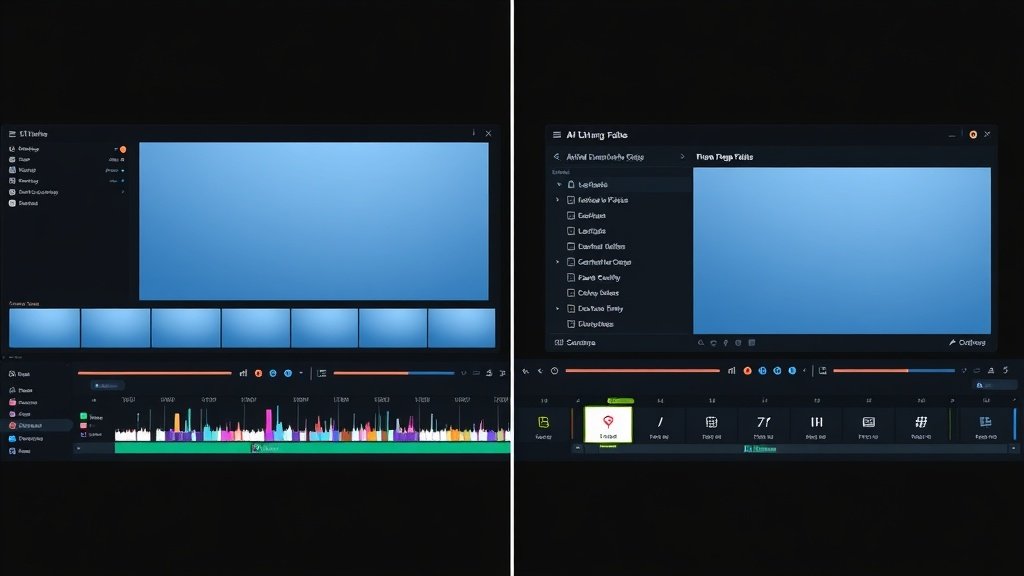The height and width of the screenshot is (576, 1024).
Task: Open hamburger menu in right window title bar
Action: coord(556,135)
